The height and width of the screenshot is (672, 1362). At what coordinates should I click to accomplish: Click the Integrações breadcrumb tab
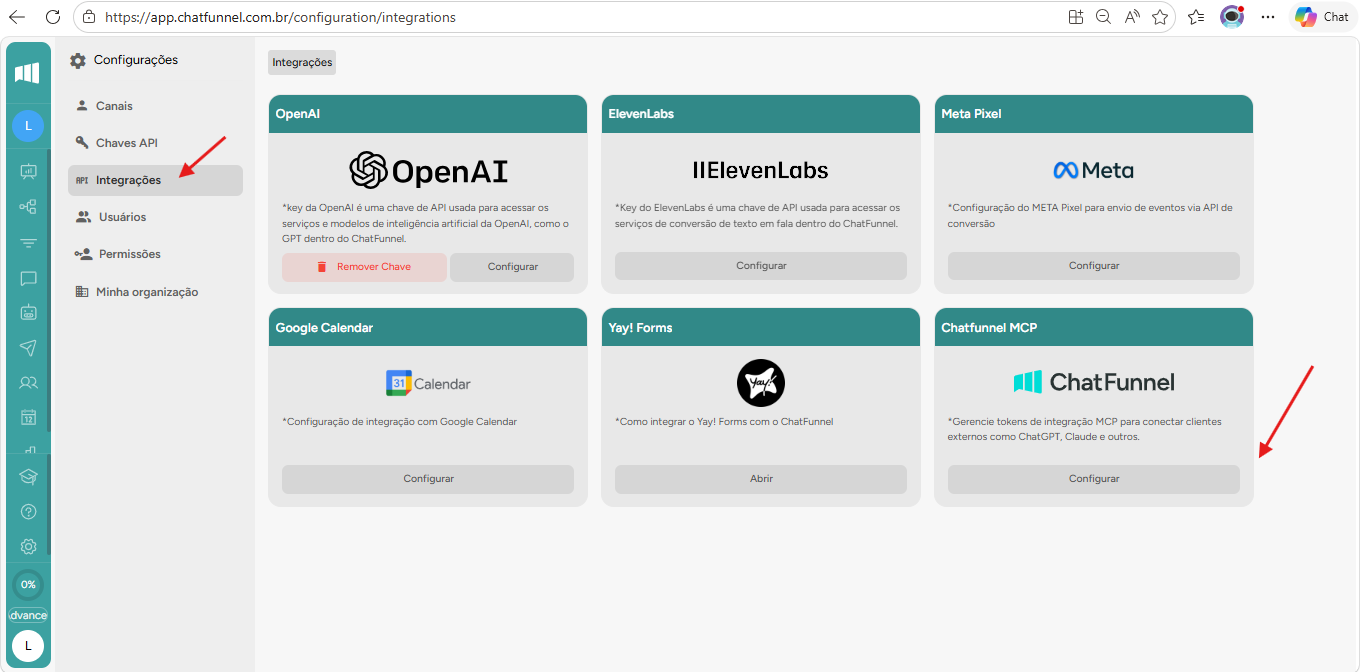pyautogui.click(x=302, y=62)
